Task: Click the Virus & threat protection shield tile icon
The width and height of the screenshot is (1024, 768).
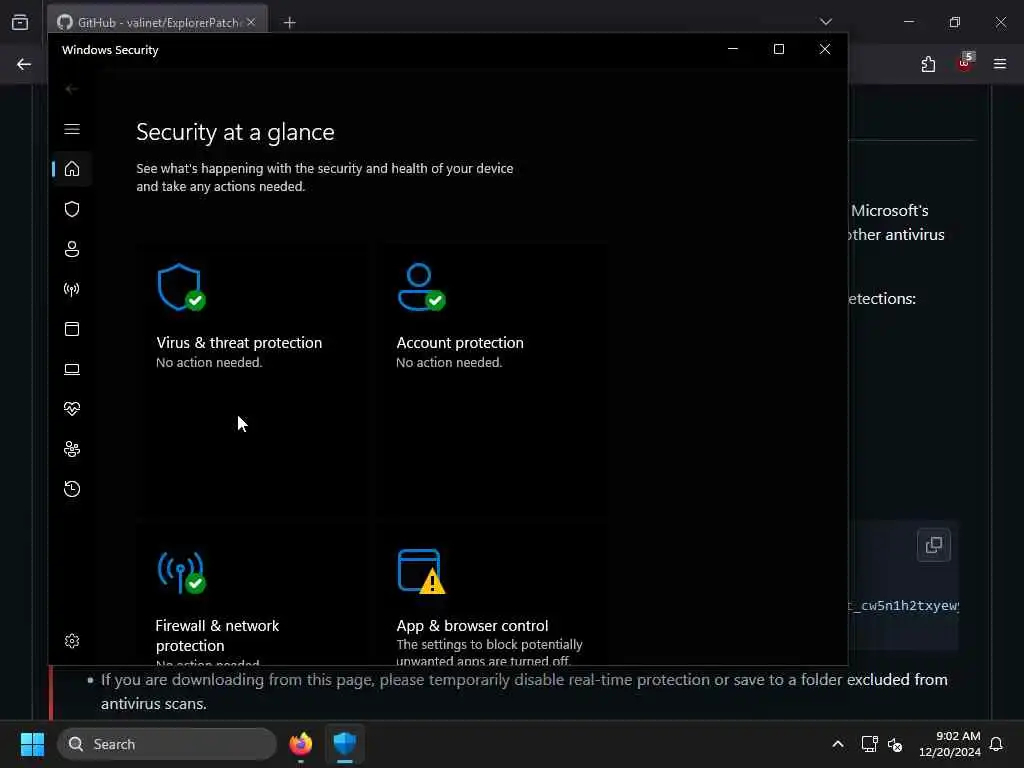Action: coord(181,287)
